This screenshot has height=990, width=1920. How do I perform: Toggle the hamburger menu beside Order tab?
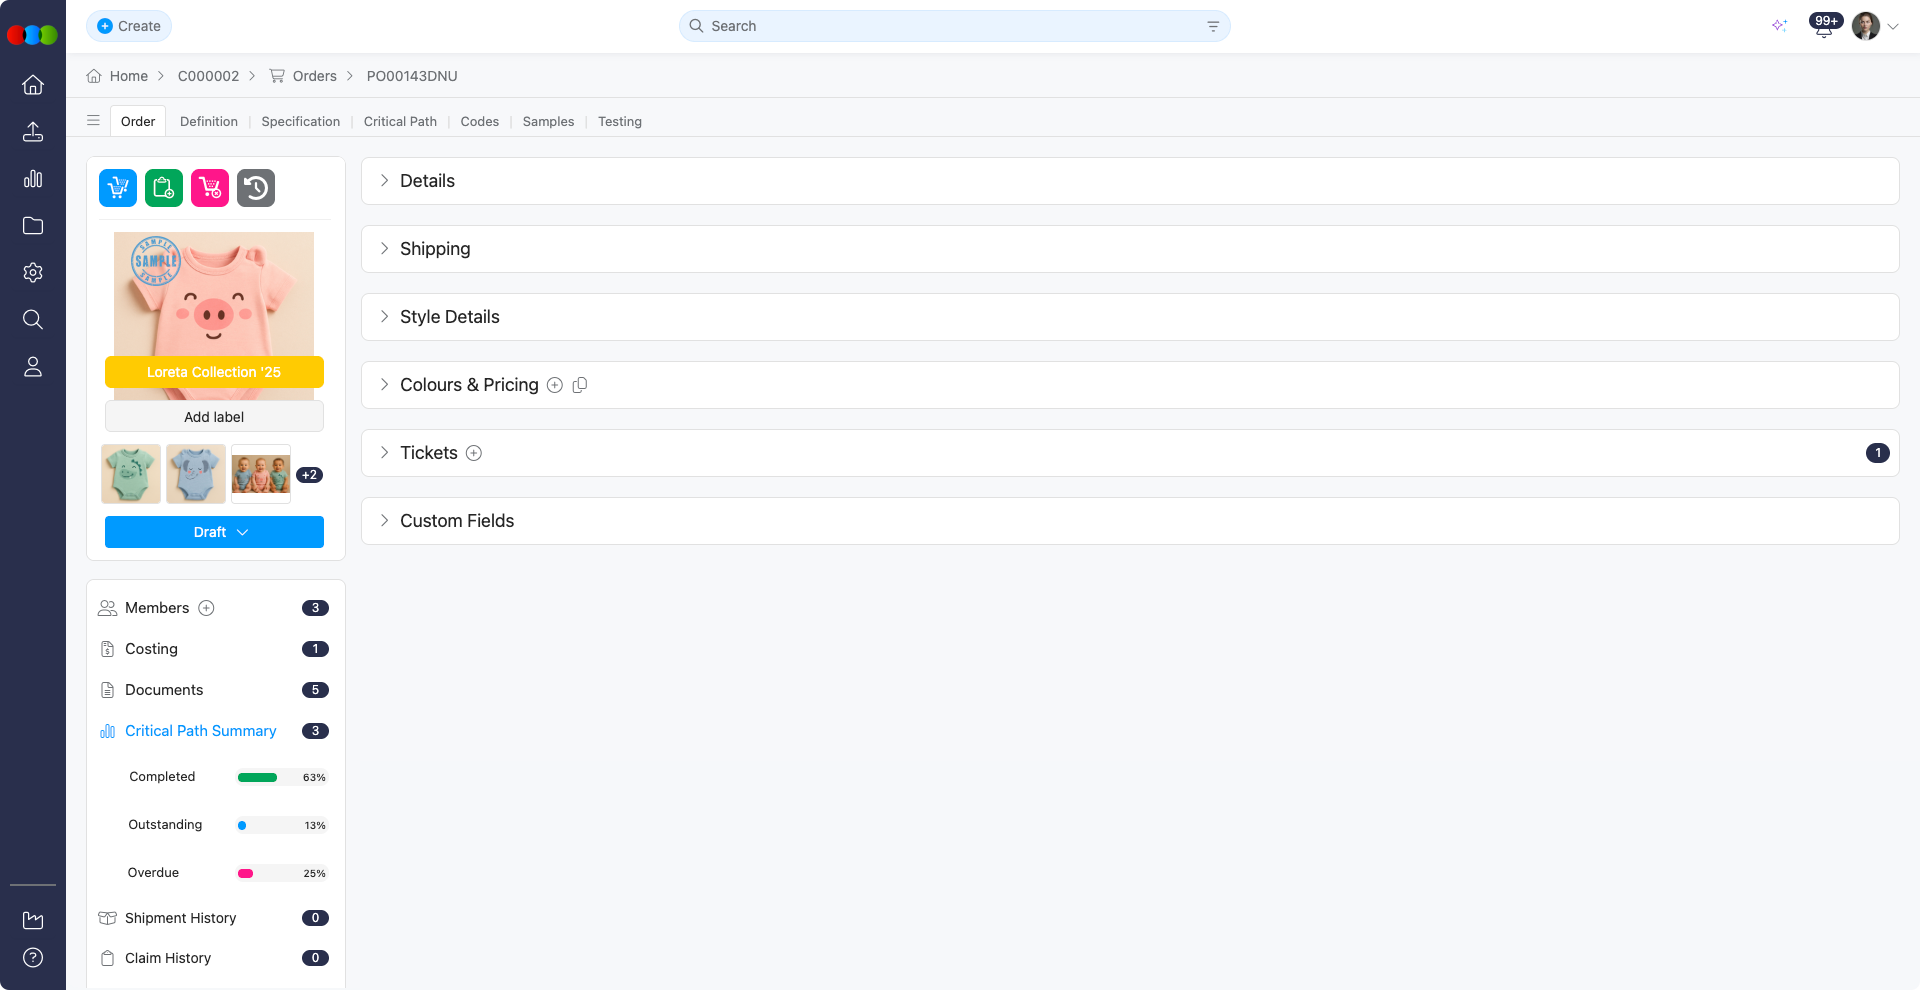tap(93, 121)
